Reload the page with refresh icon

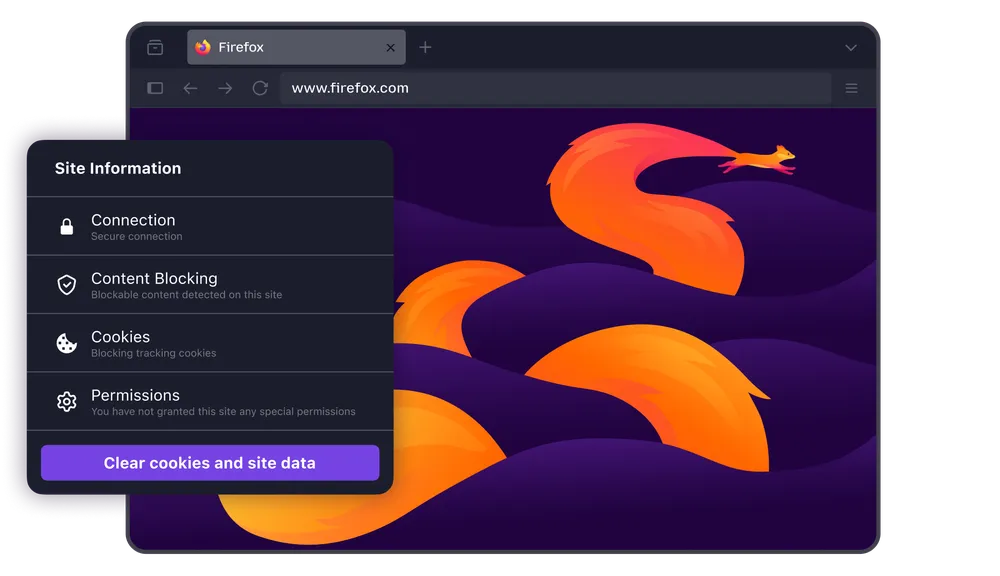tap(260, 88)
